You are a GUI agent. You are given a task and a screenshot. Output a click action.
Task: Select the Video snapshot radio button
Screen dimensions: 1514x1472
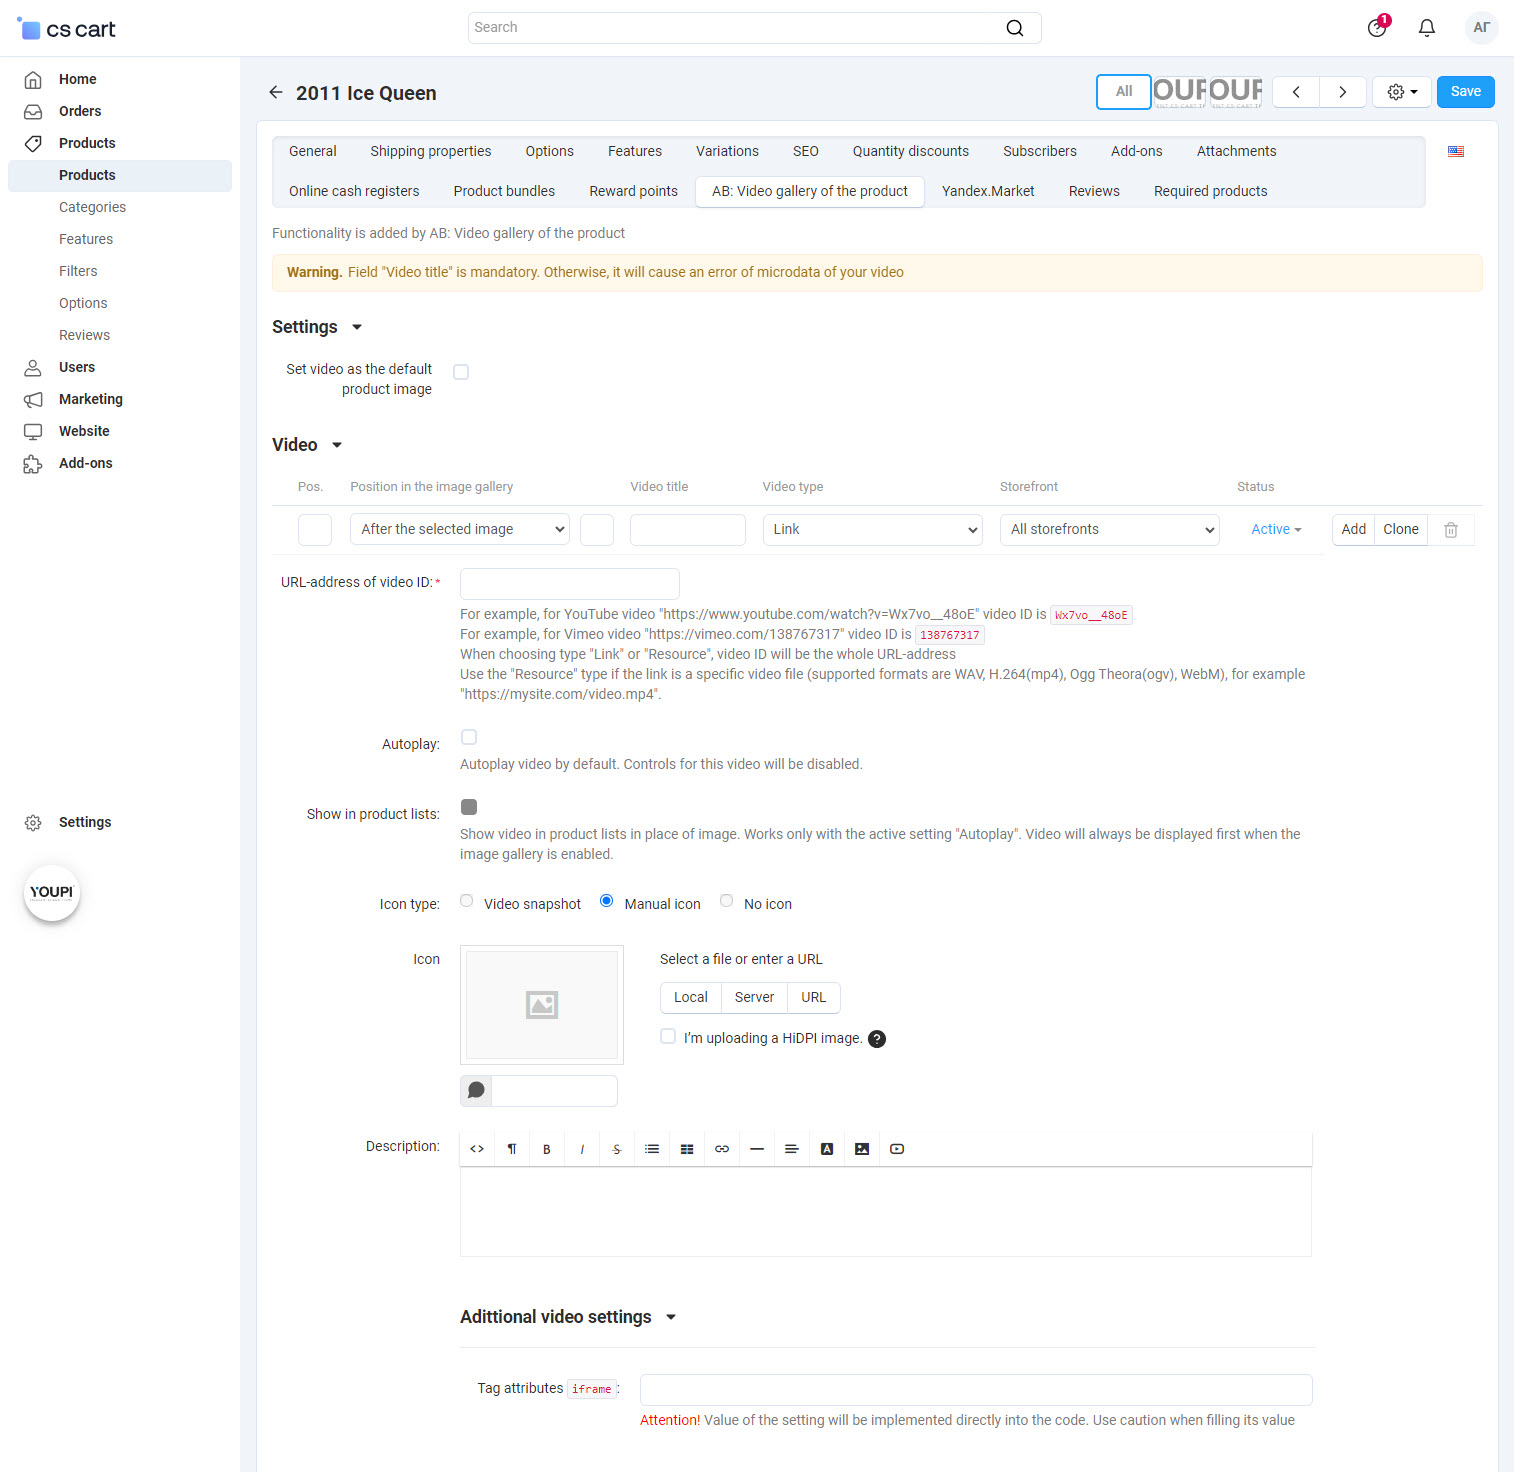coord(466,900)
